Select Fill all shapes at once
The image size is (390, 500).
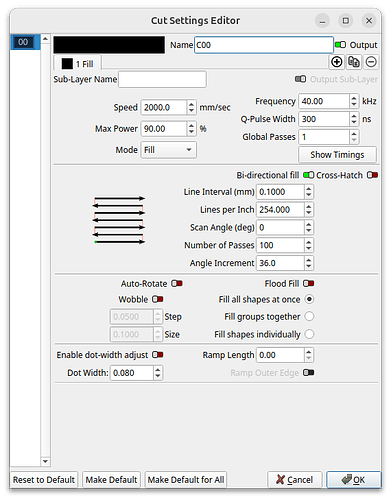point(309,299)
